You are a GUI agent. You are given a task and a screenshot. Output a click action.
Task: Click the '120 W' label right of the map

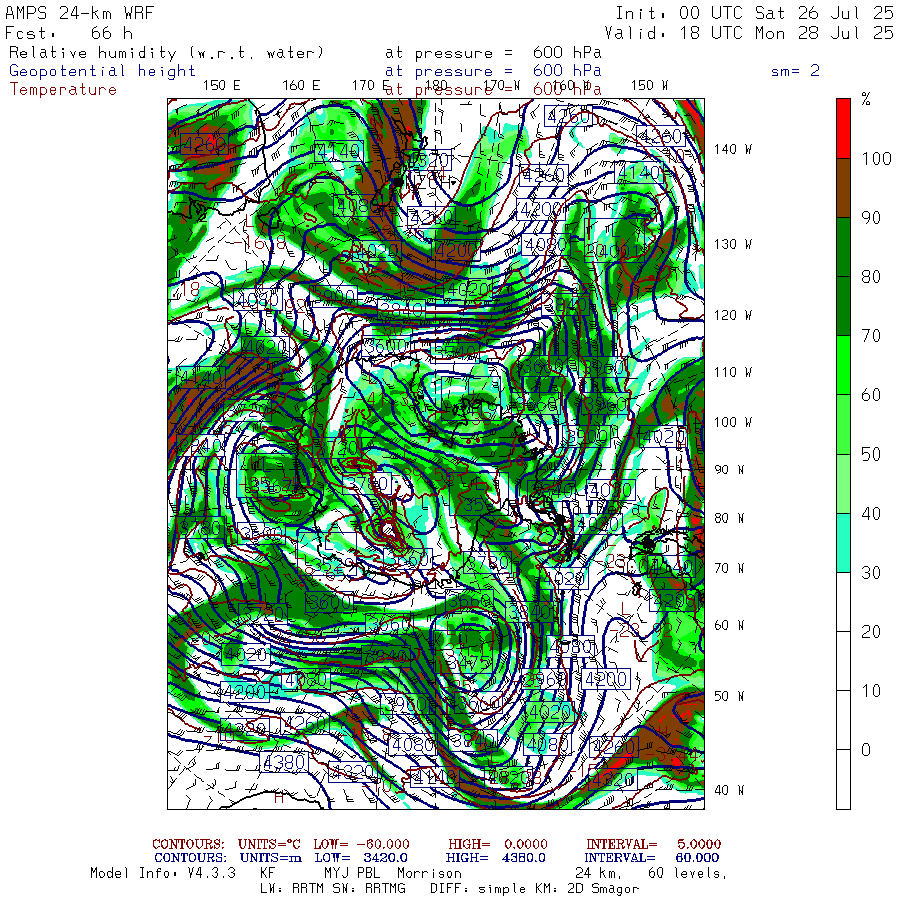point(732,315)
